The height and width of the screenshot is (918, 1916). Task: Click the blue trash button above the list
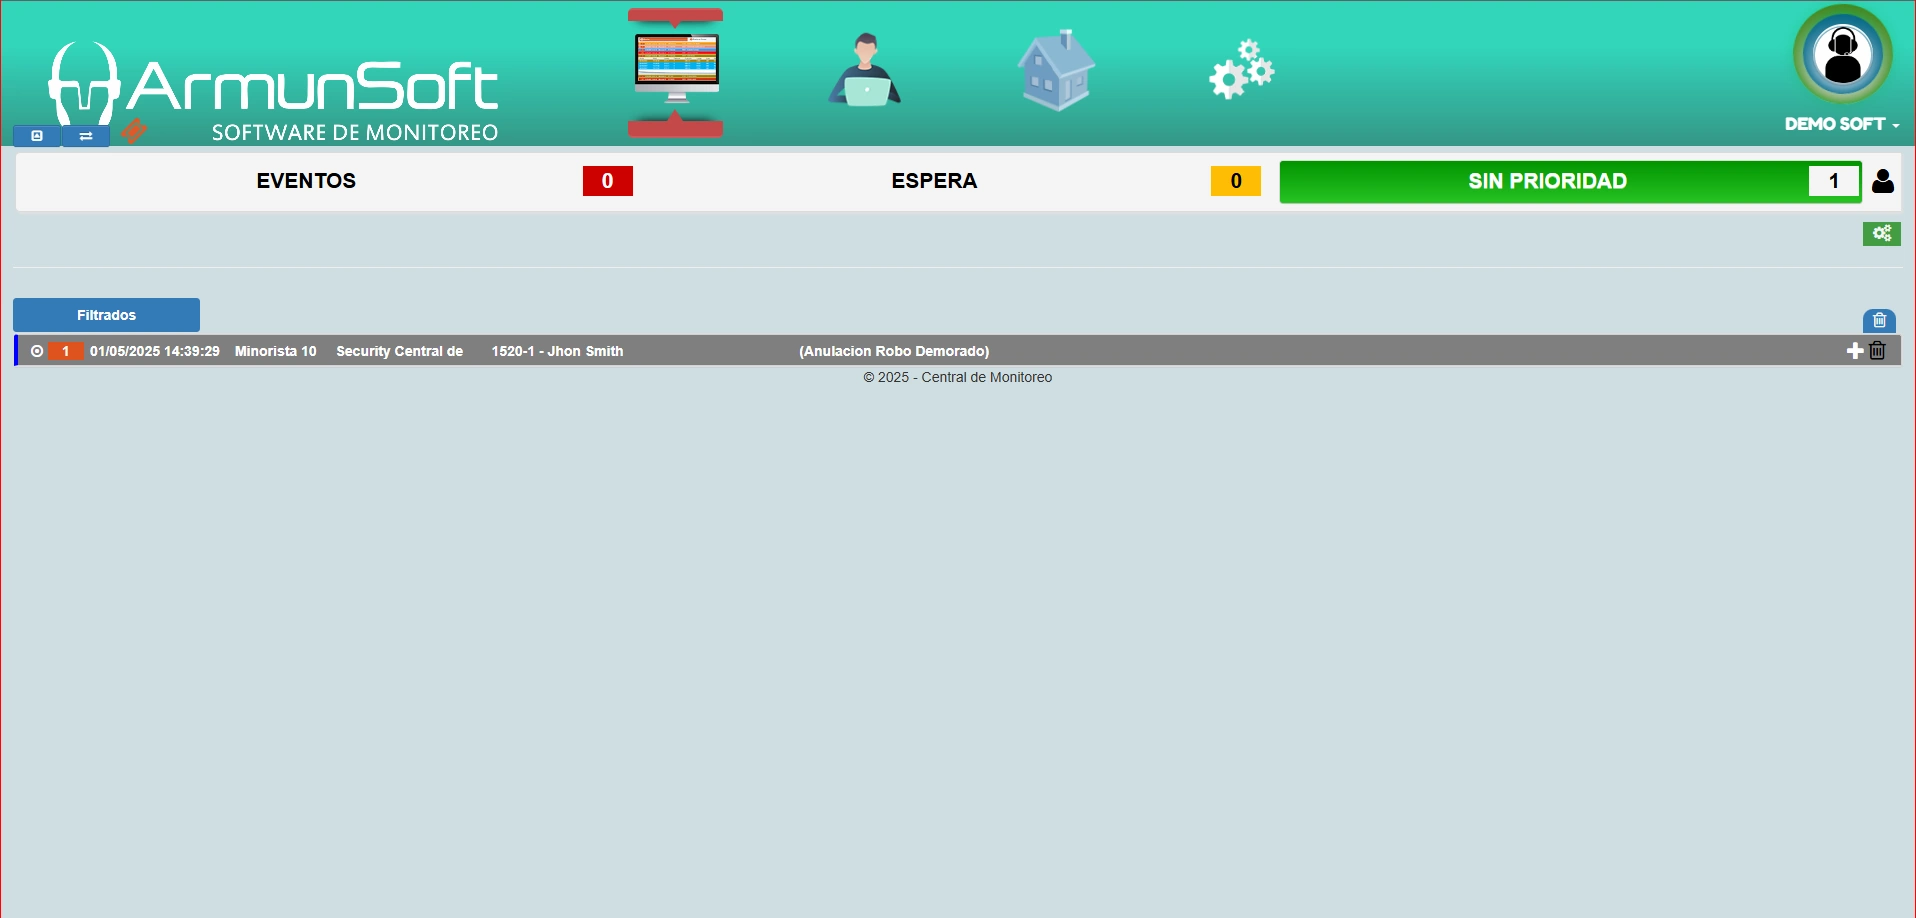pyautogui.click(x=1879, y=321)
